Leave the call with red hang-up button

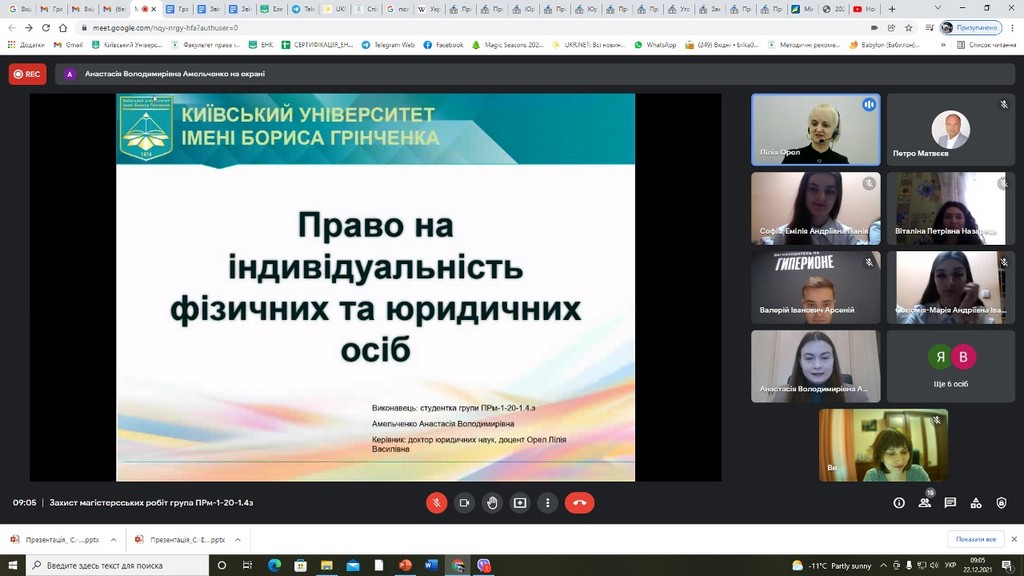click(579, 503)
